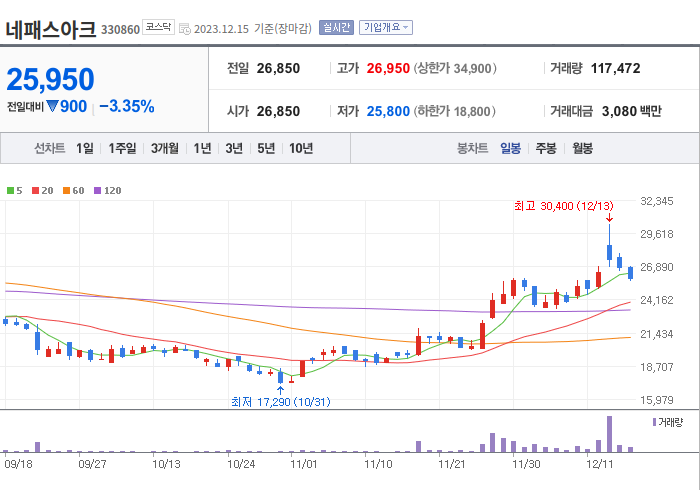Switch to 월봉 monthly candle chart
Viewport: 700px width, 490px height.
(583, 148)
